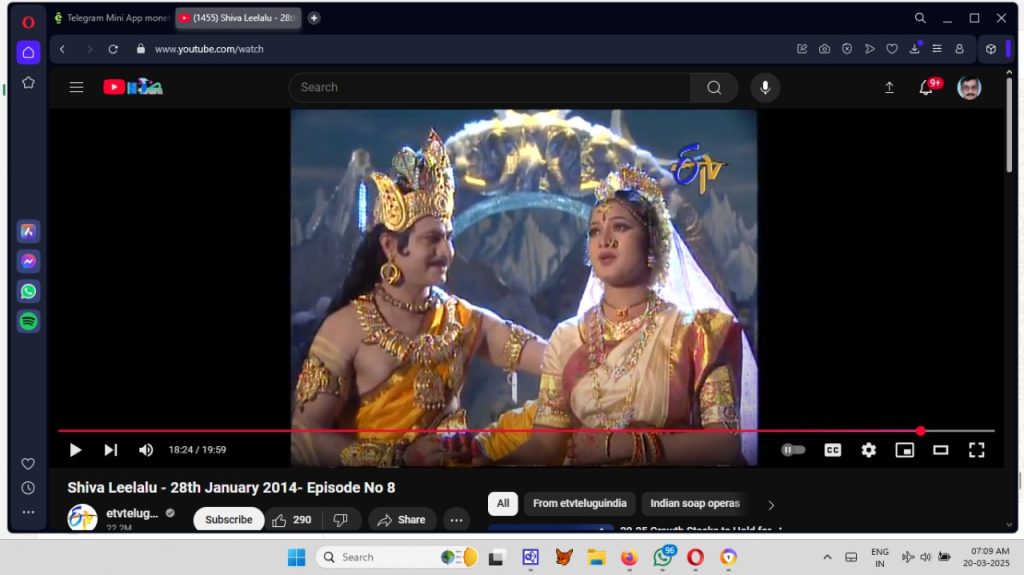Click the red progress bar scrubber
Screen dimensions: 1024x575
coord(921,431)
